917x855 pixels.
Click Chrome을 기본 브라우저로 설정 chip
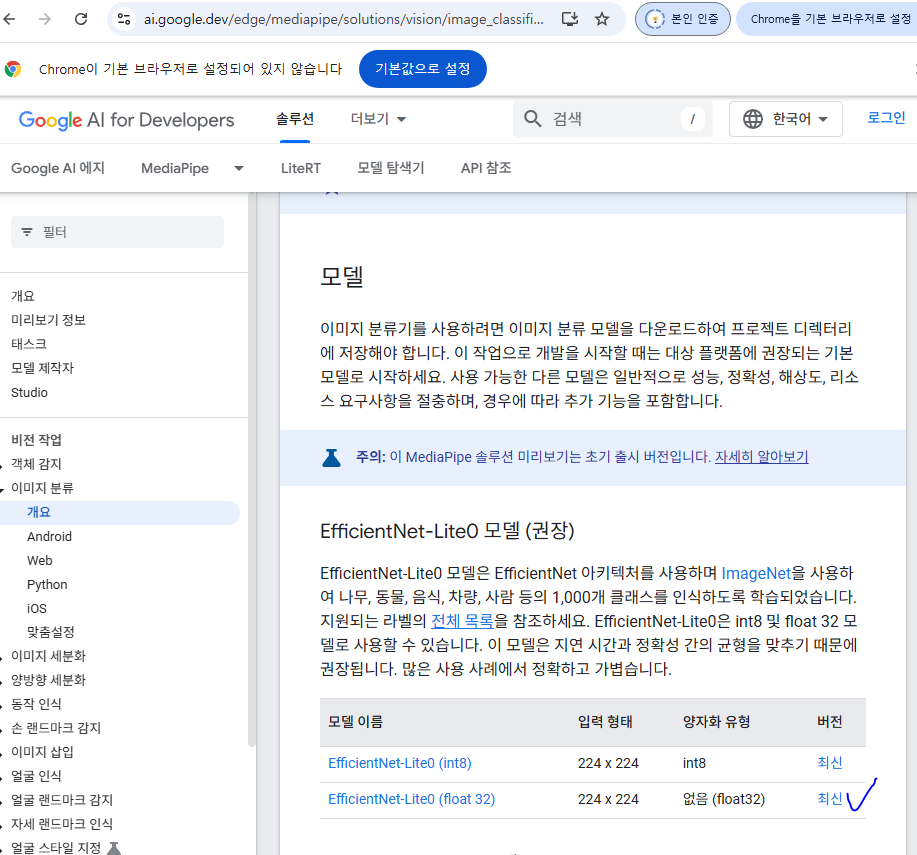pyautogui.click(x=828, y=19)
